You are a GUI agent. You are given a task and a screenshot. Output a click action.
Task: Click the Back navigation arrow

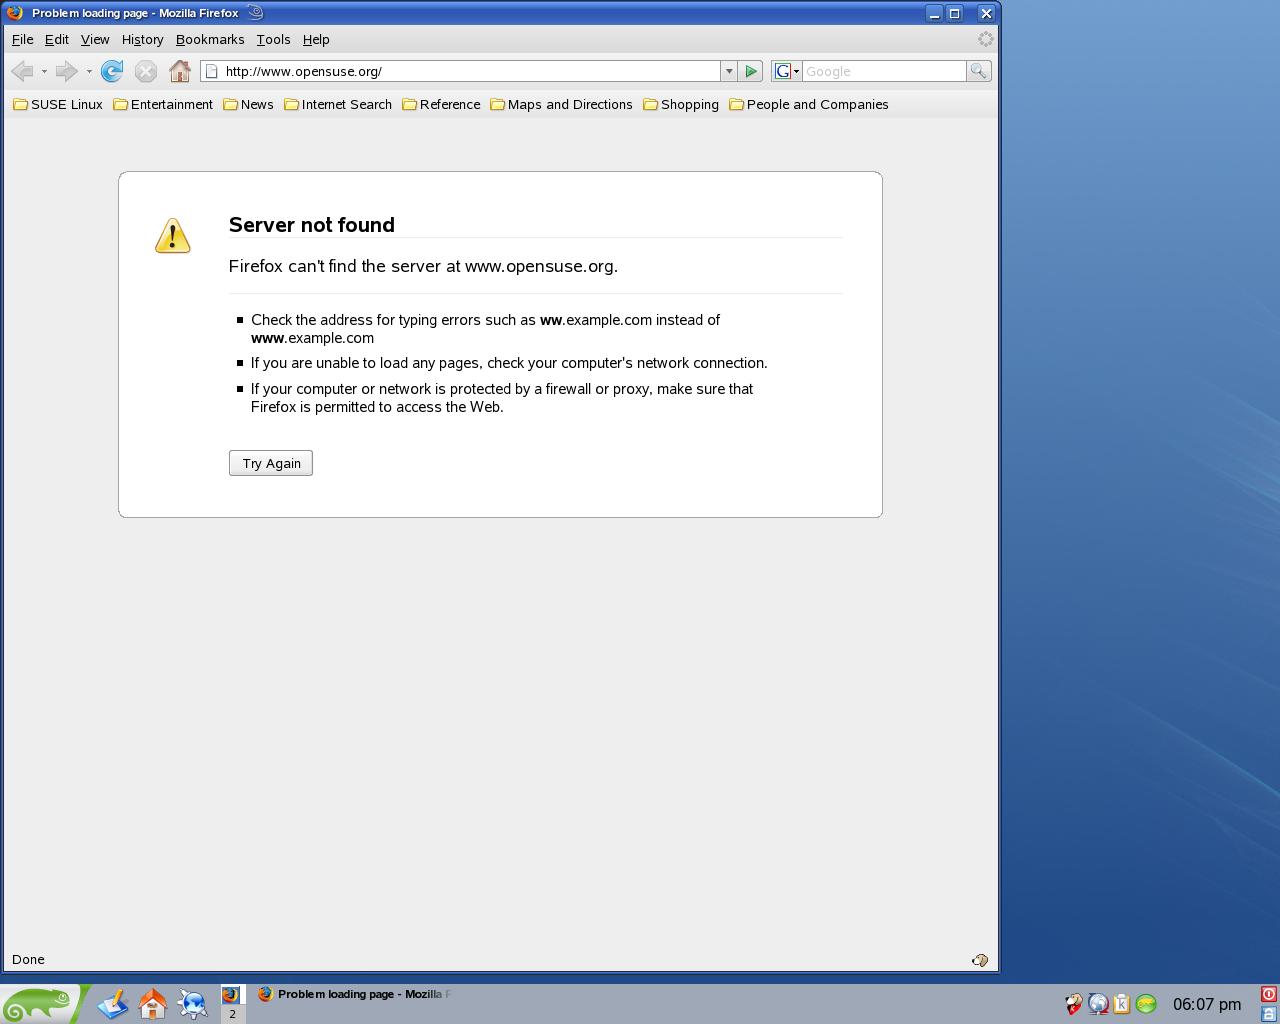22,71
